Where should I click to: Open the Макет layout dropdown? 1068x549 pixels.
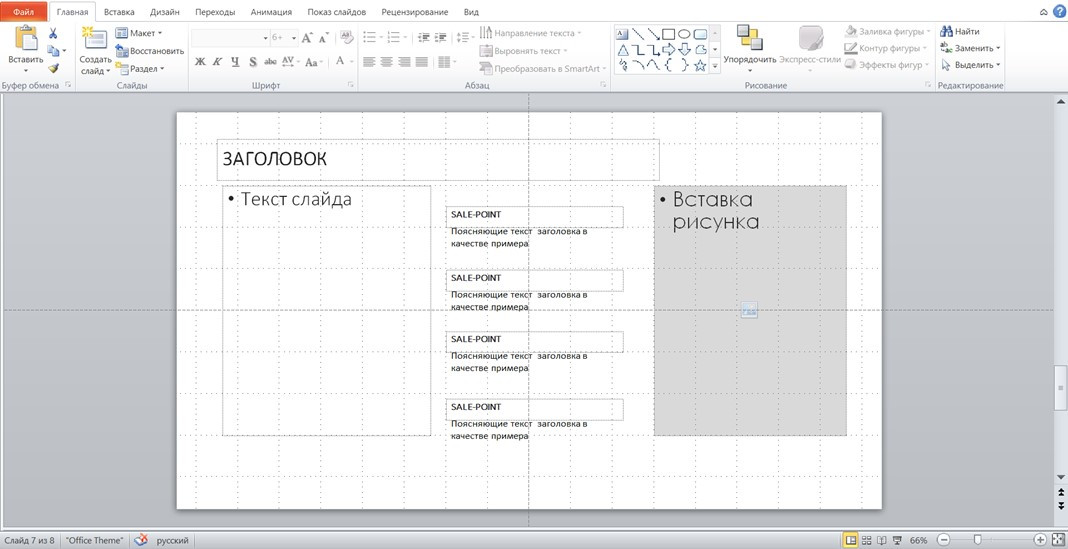click(x=139, y=33)
